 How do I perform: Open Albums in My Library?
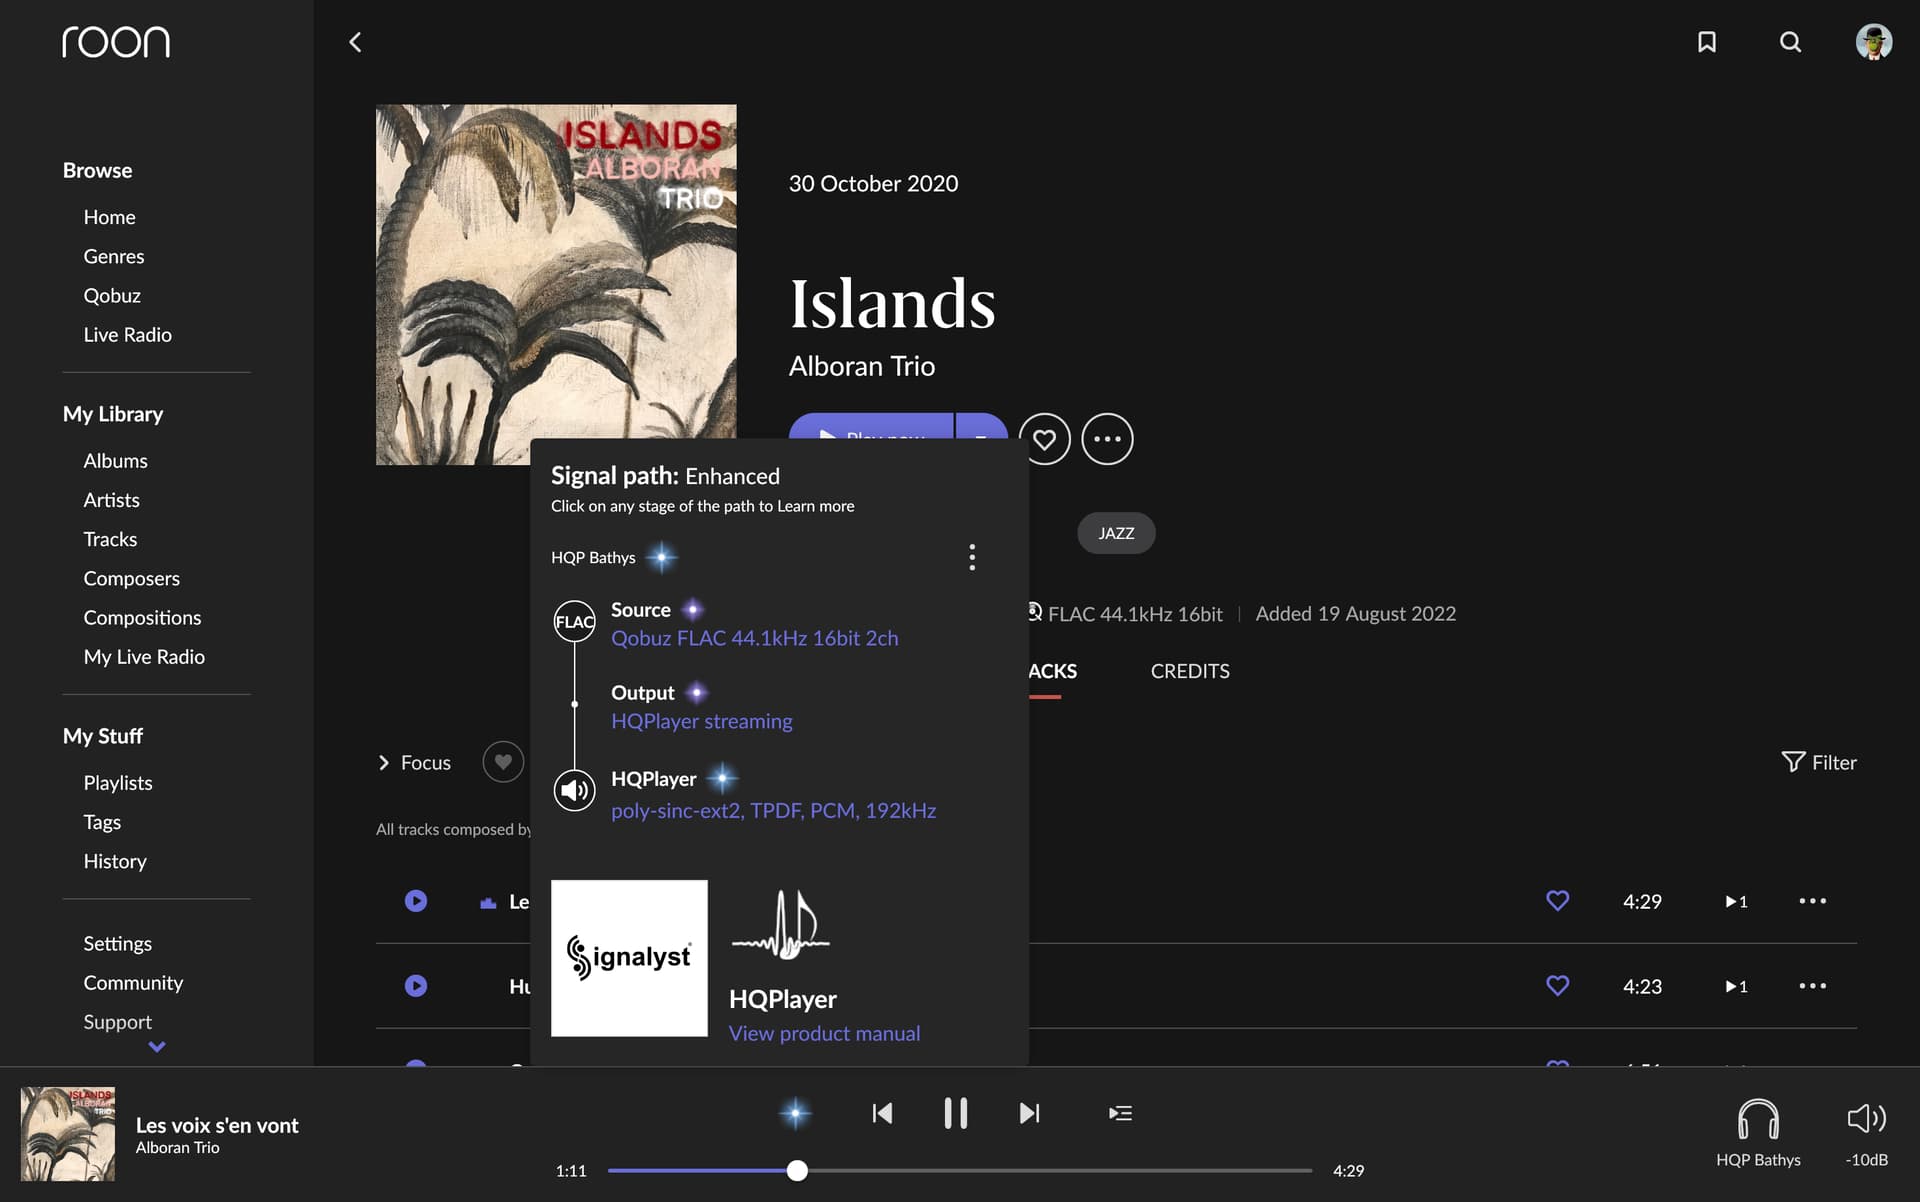(115, 461)
